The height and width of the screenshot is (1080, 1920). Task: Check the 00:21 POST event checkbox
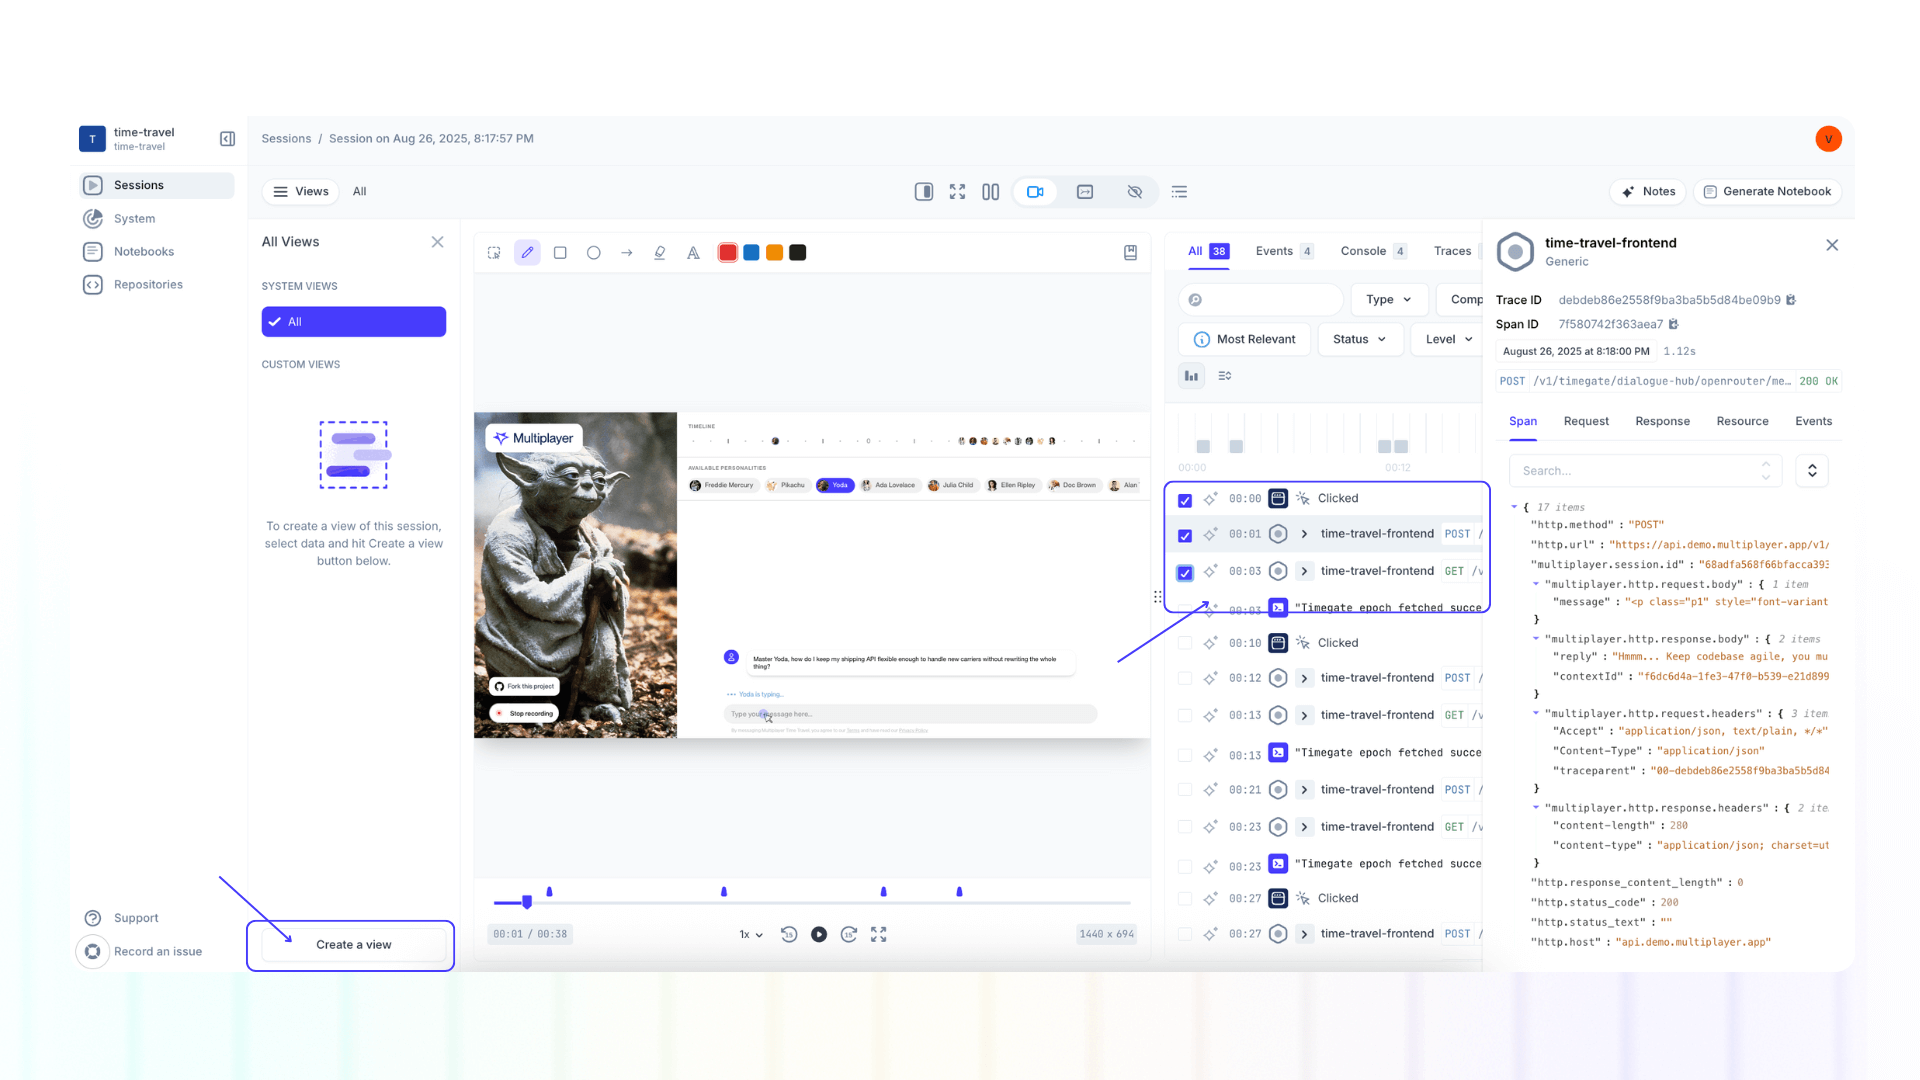click(1185, 790)
